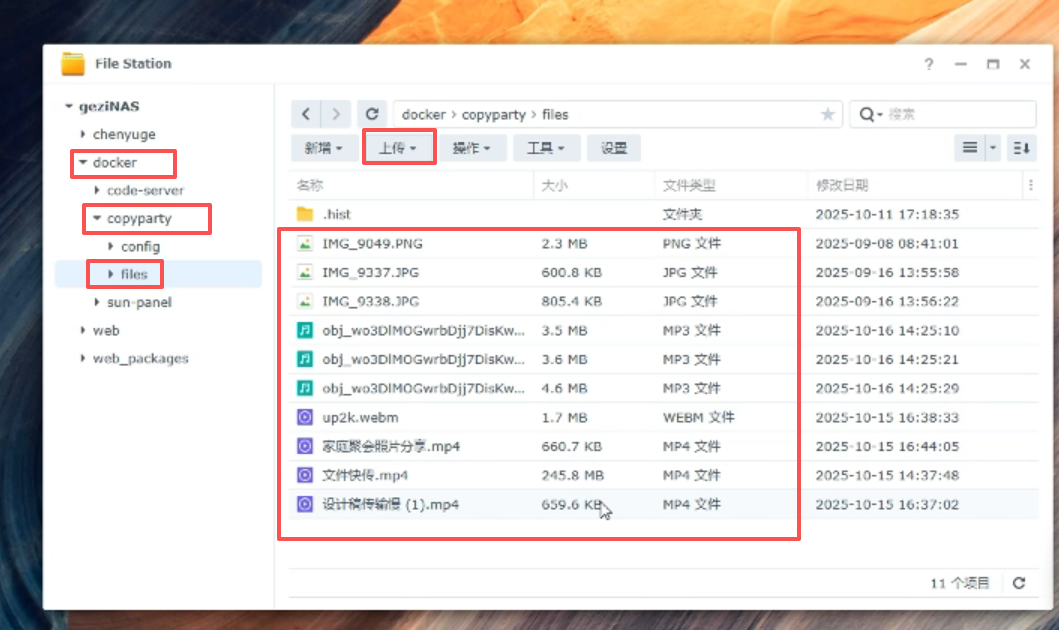Image resolution: width=1059 pixels, height=630 pixels.
Task: Collapse the docker folder tree node
Action: tap(83, 162)
